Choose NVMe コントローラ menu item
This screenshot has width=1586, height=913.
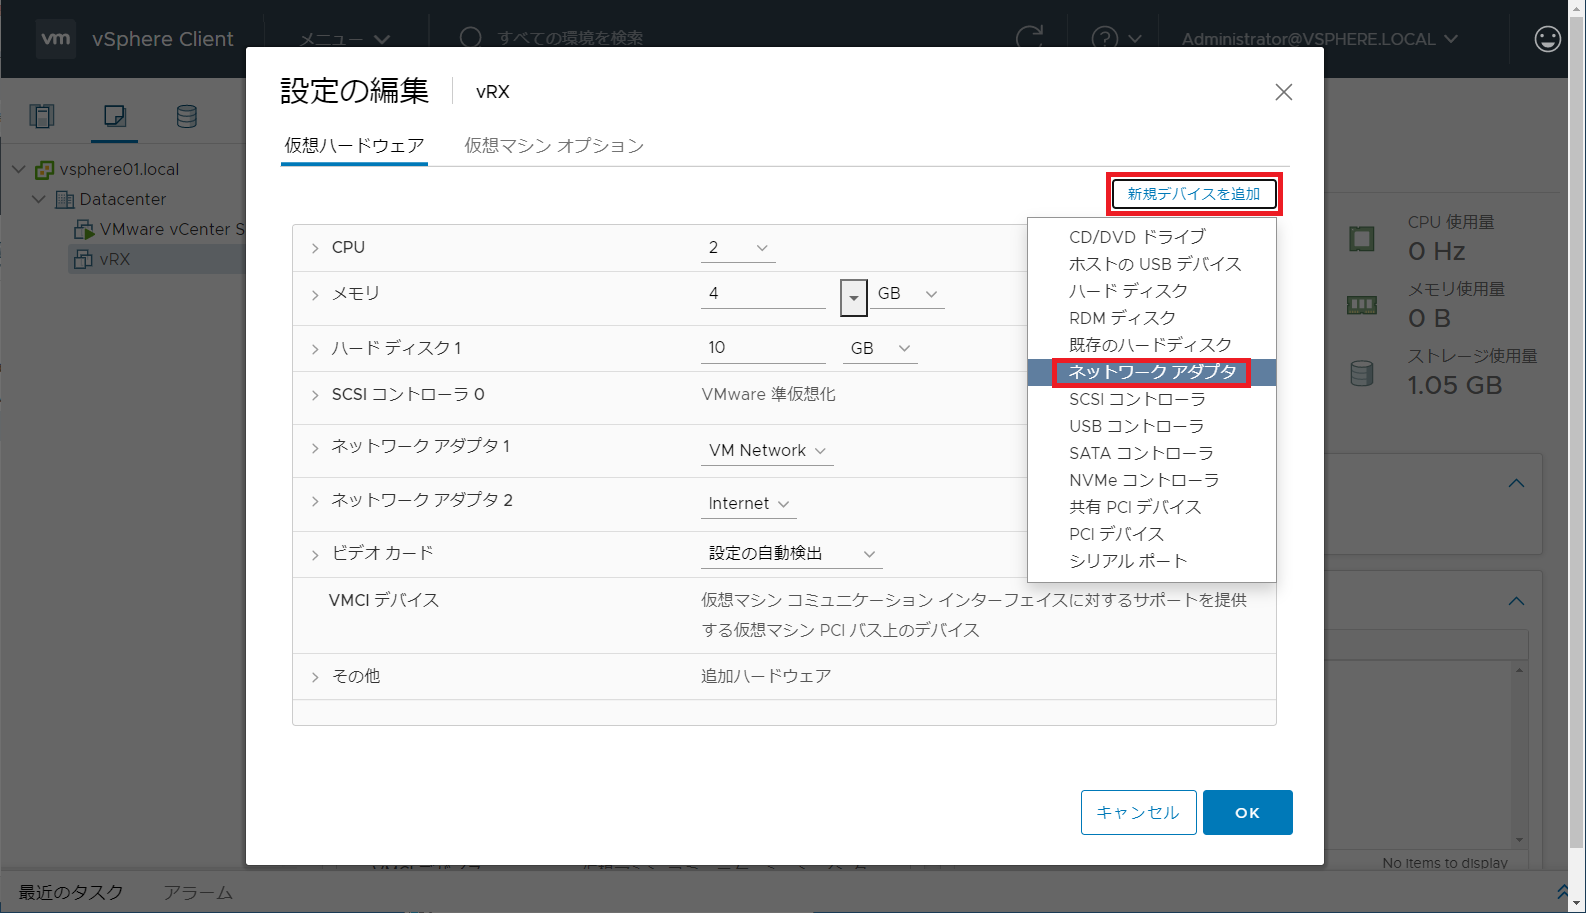pos(1152,480)
